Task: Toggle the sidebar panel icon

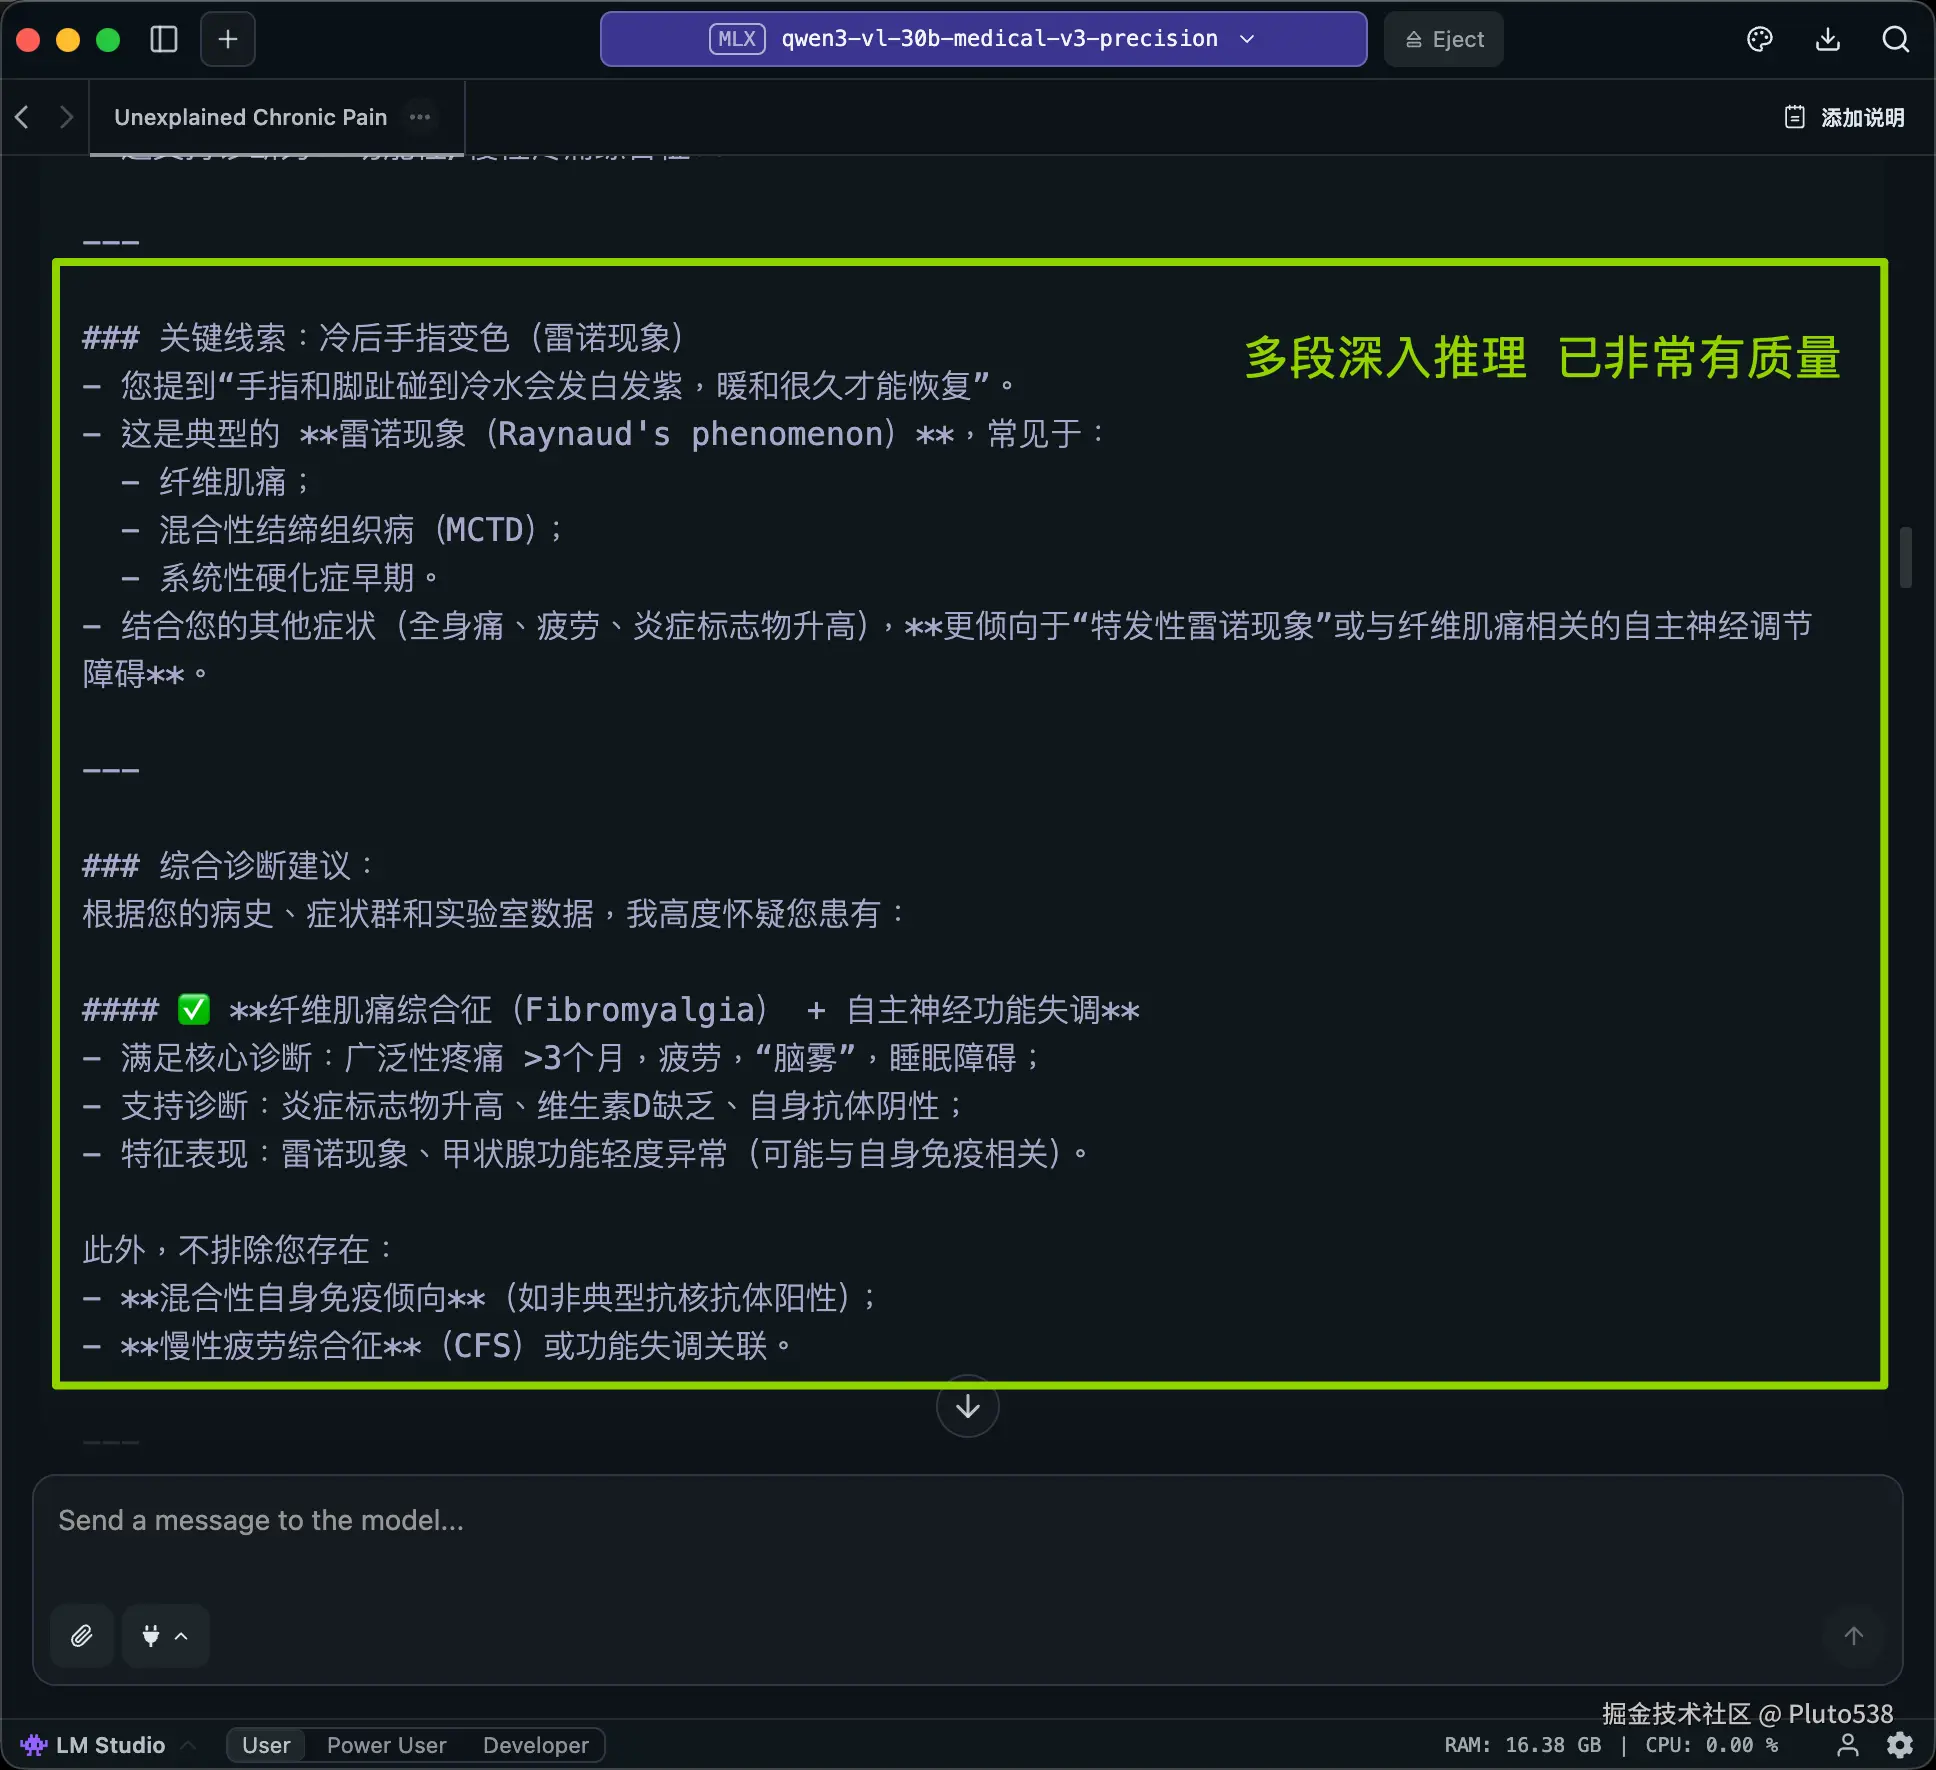Action: coord(164,39)
